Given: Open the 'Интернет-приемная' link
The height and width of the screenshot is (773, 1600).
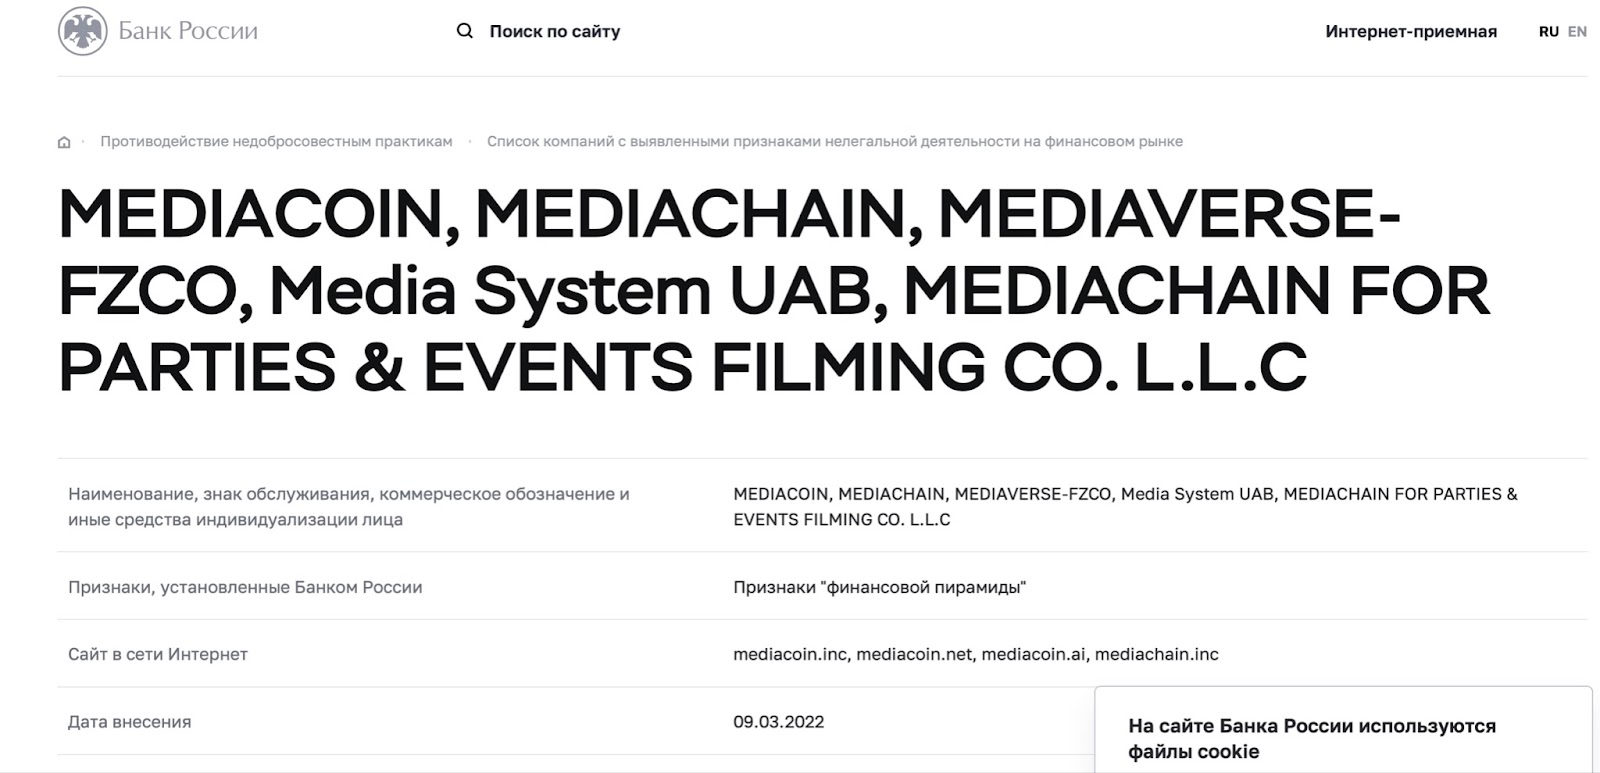Looking at the screenshot, I should [x=1411, y=31].
